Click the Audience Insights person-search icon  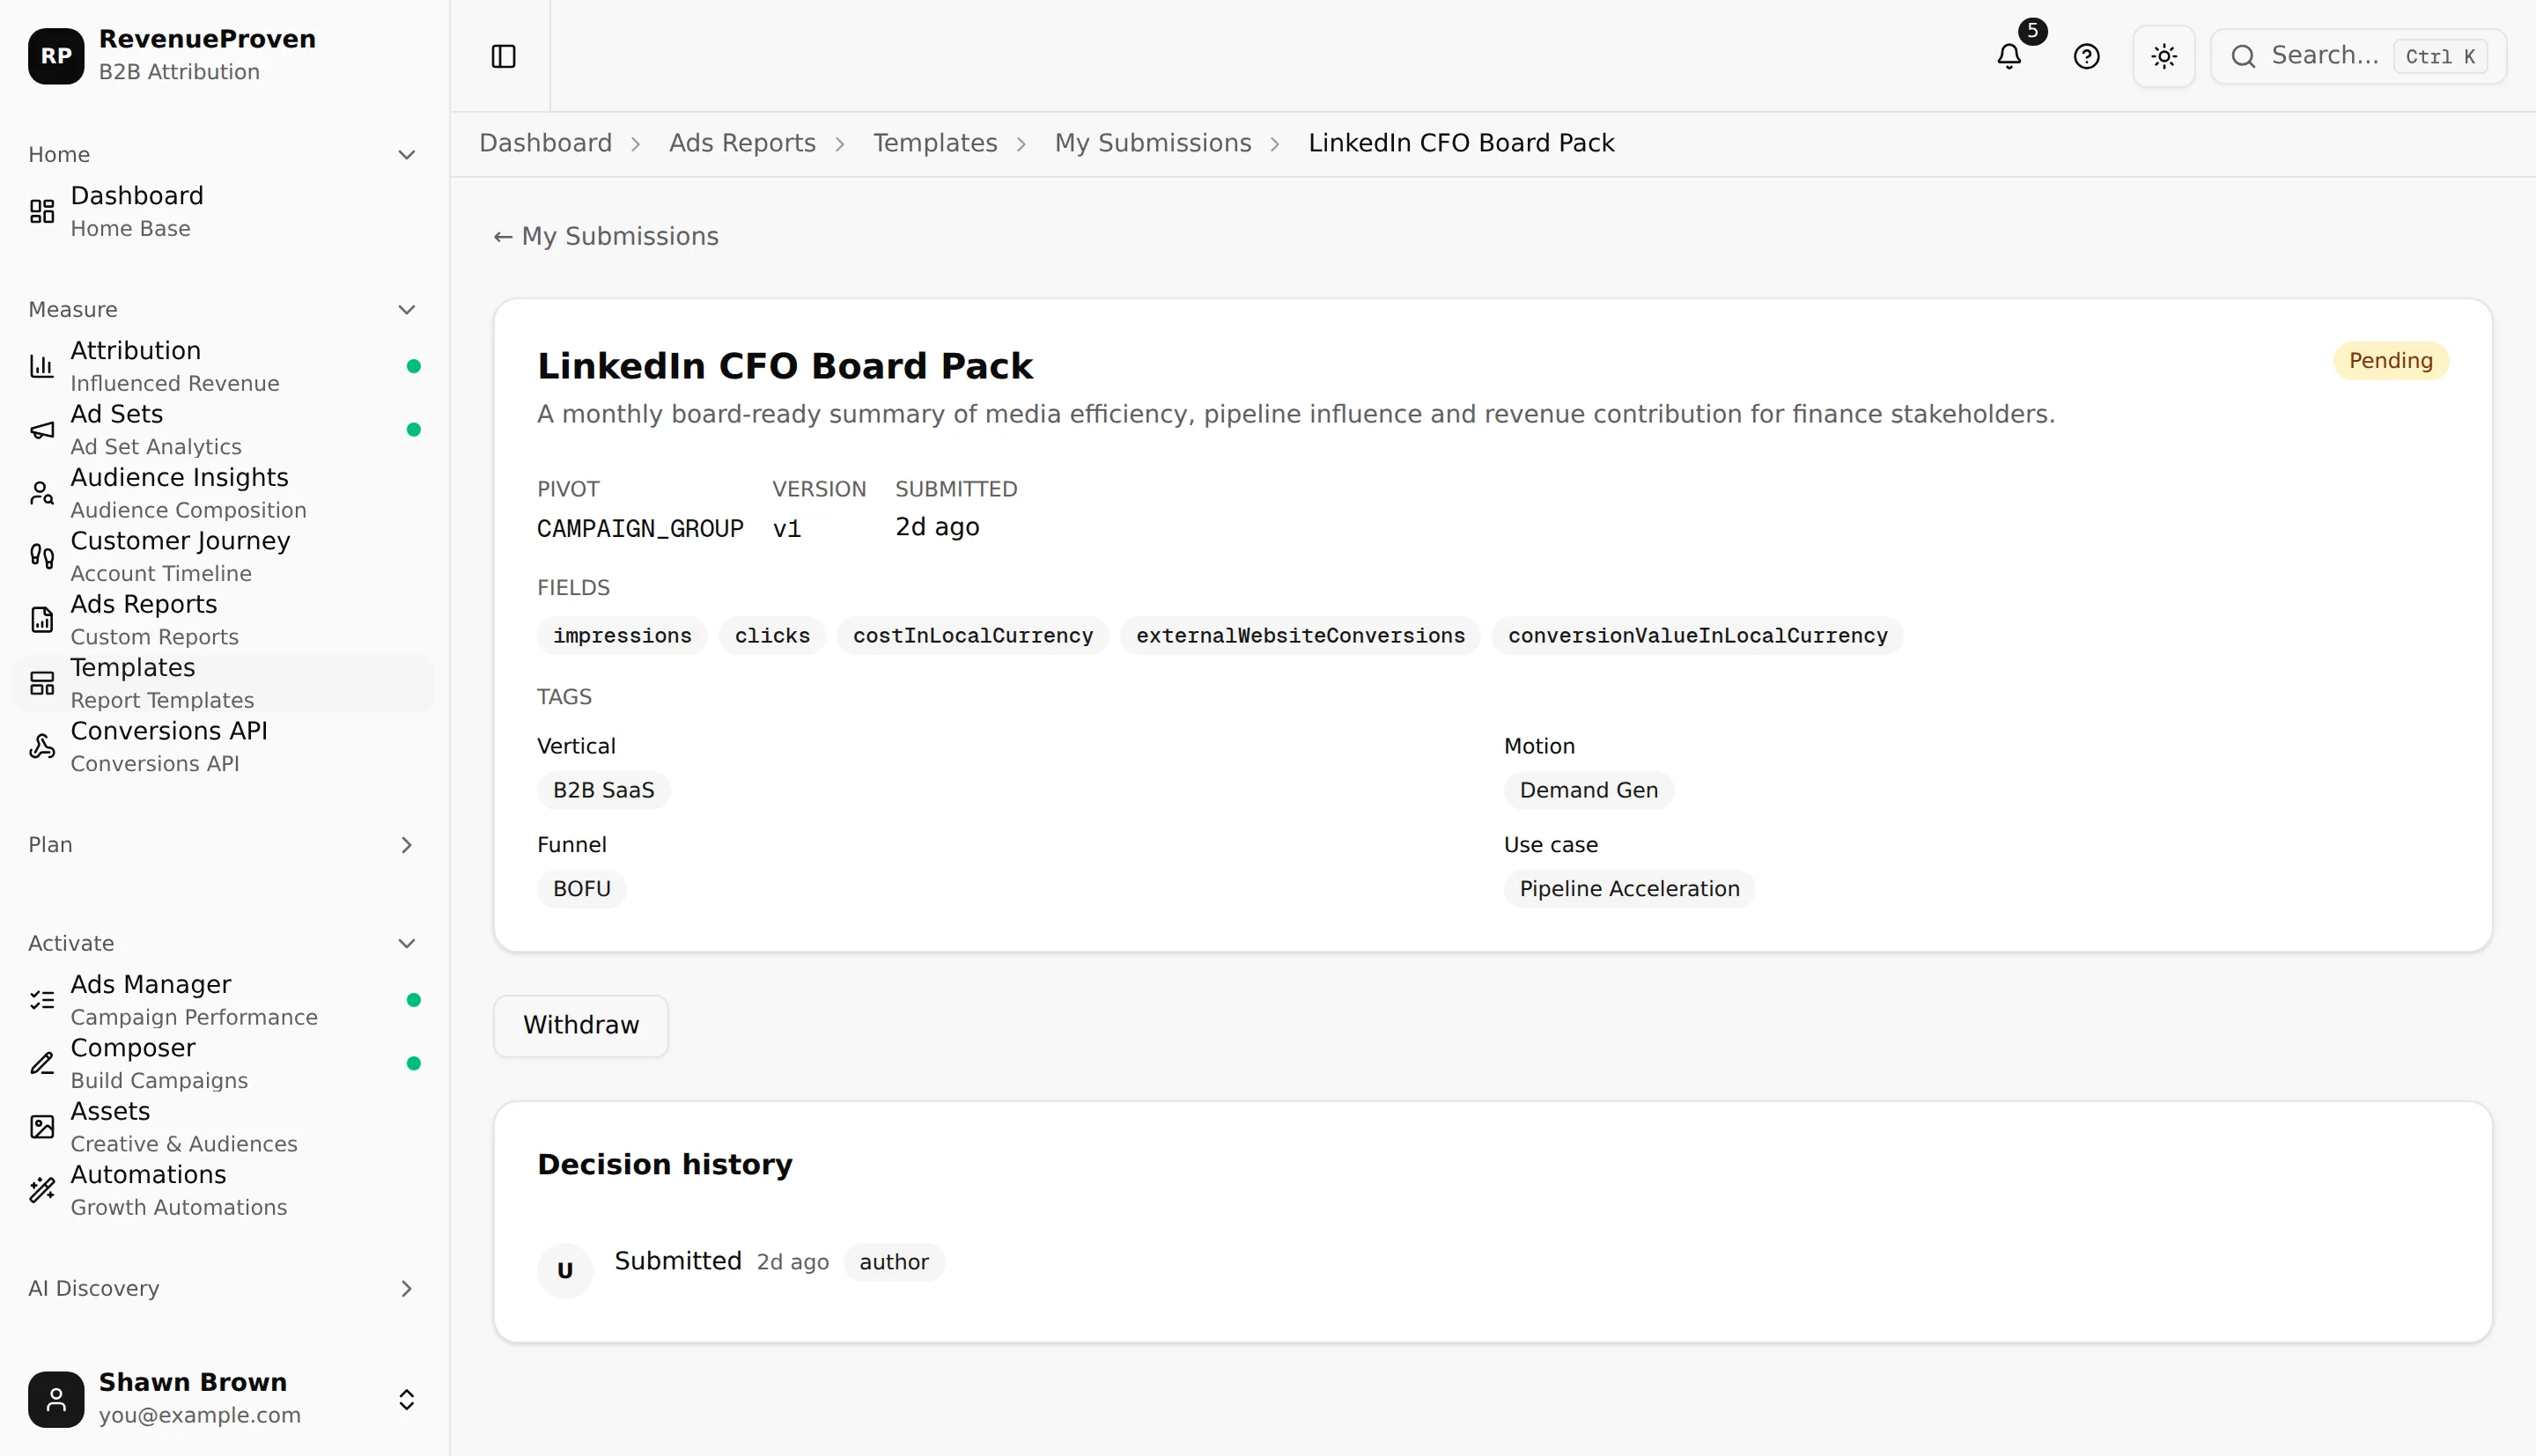coord(42,493)
